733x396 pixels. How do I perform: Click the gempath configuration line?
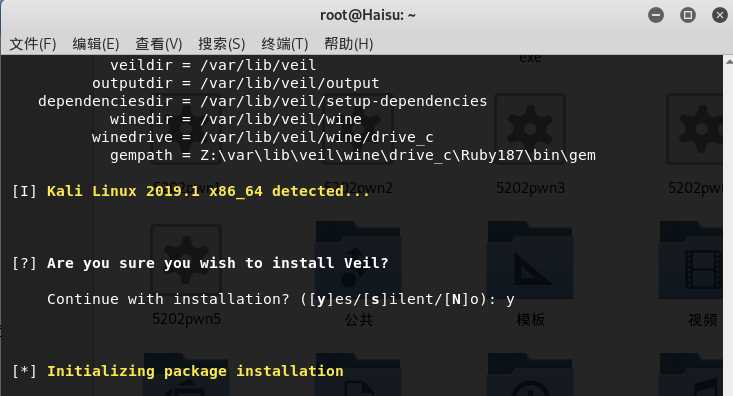coord(353,155)
